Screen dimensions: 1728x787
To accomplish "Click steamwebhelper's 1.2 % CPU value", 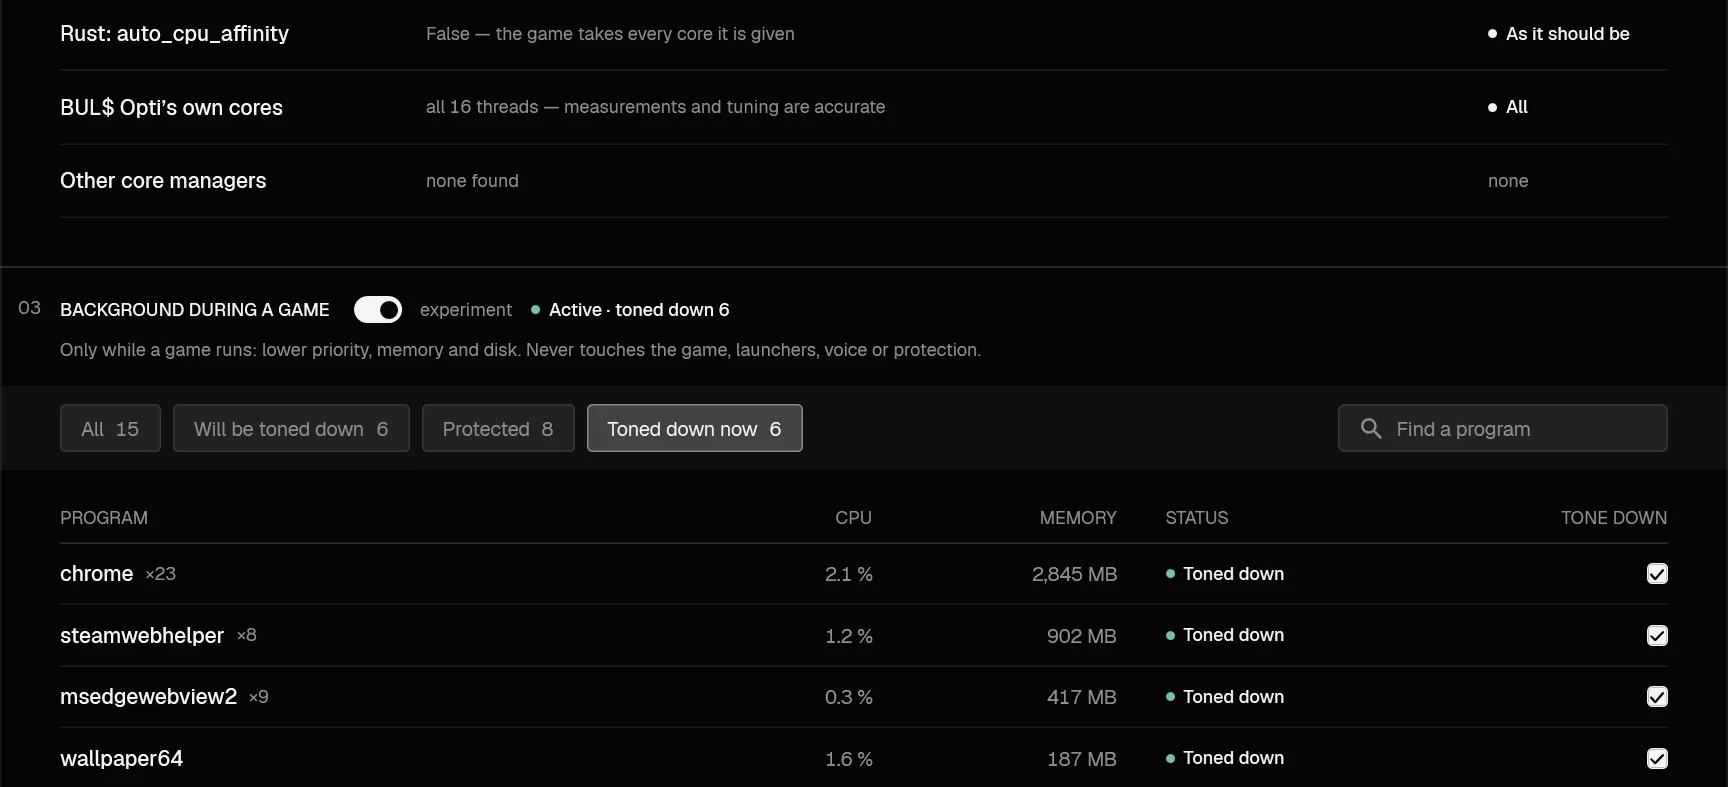I will pyautogui.click(x=849, y=636).
